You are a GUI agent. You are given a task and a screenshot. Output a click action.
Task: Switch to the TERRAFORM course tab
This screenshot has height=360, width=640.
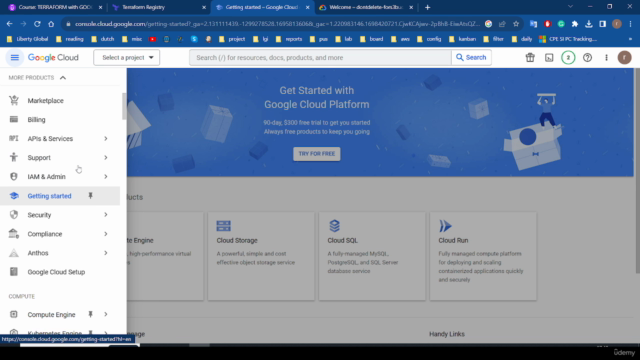55,7
